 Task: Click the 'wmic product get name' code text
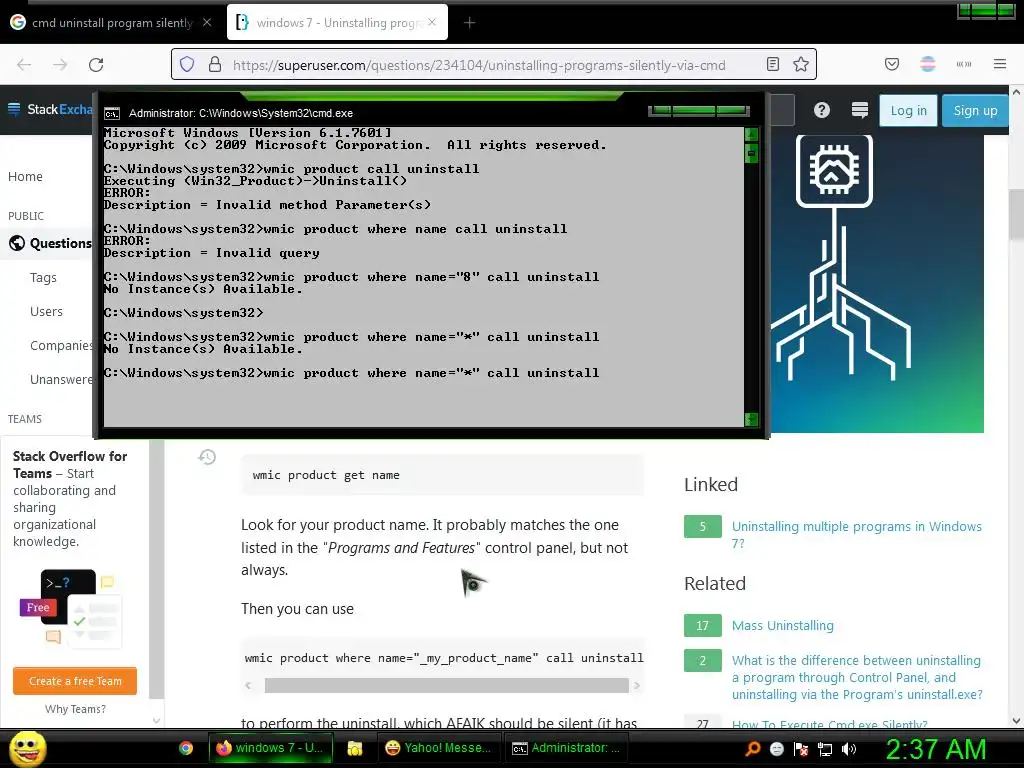tap(326, 475)
